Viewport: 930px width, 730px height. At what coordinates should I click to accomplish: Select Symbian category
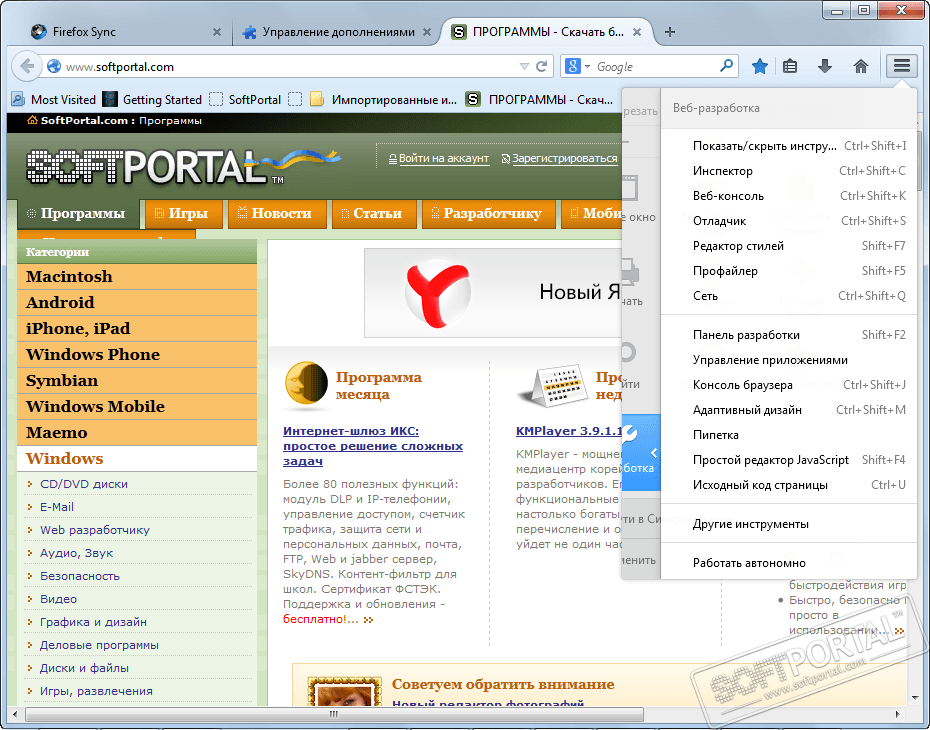tap(137, 381)
